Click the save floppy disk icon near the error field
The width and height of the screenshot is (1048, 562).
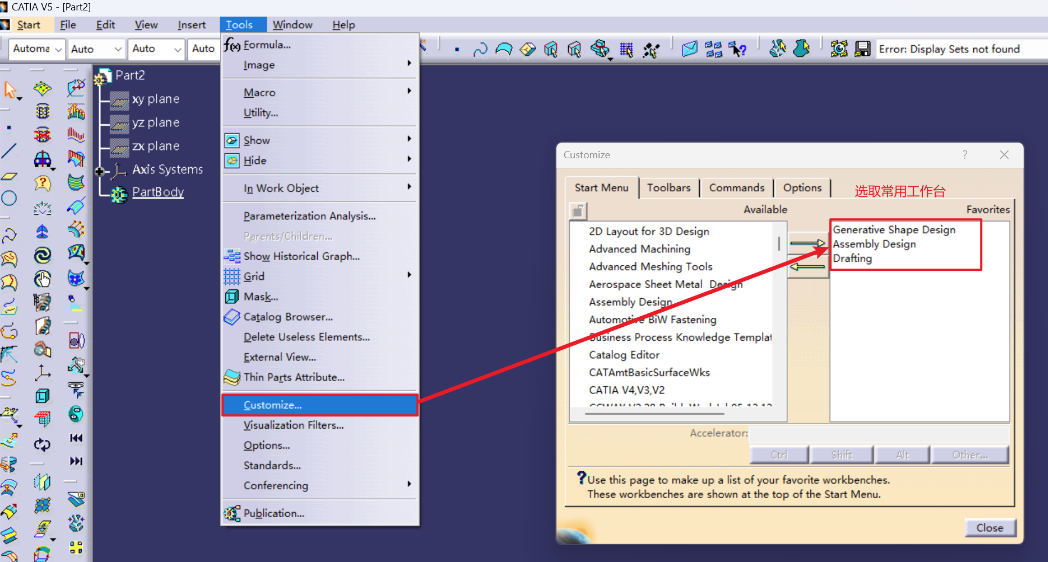[x=862, y=49]
